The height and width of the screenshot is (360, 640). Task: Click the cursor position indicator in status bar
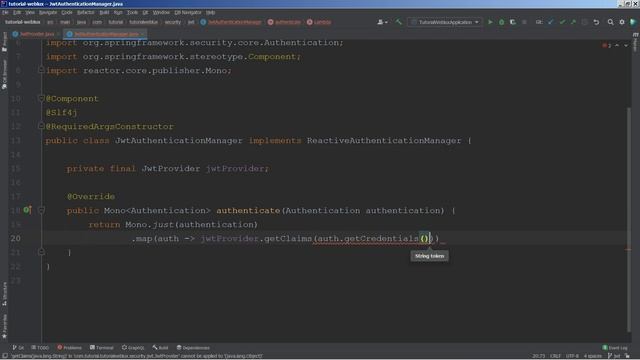[x=538, y=356]
